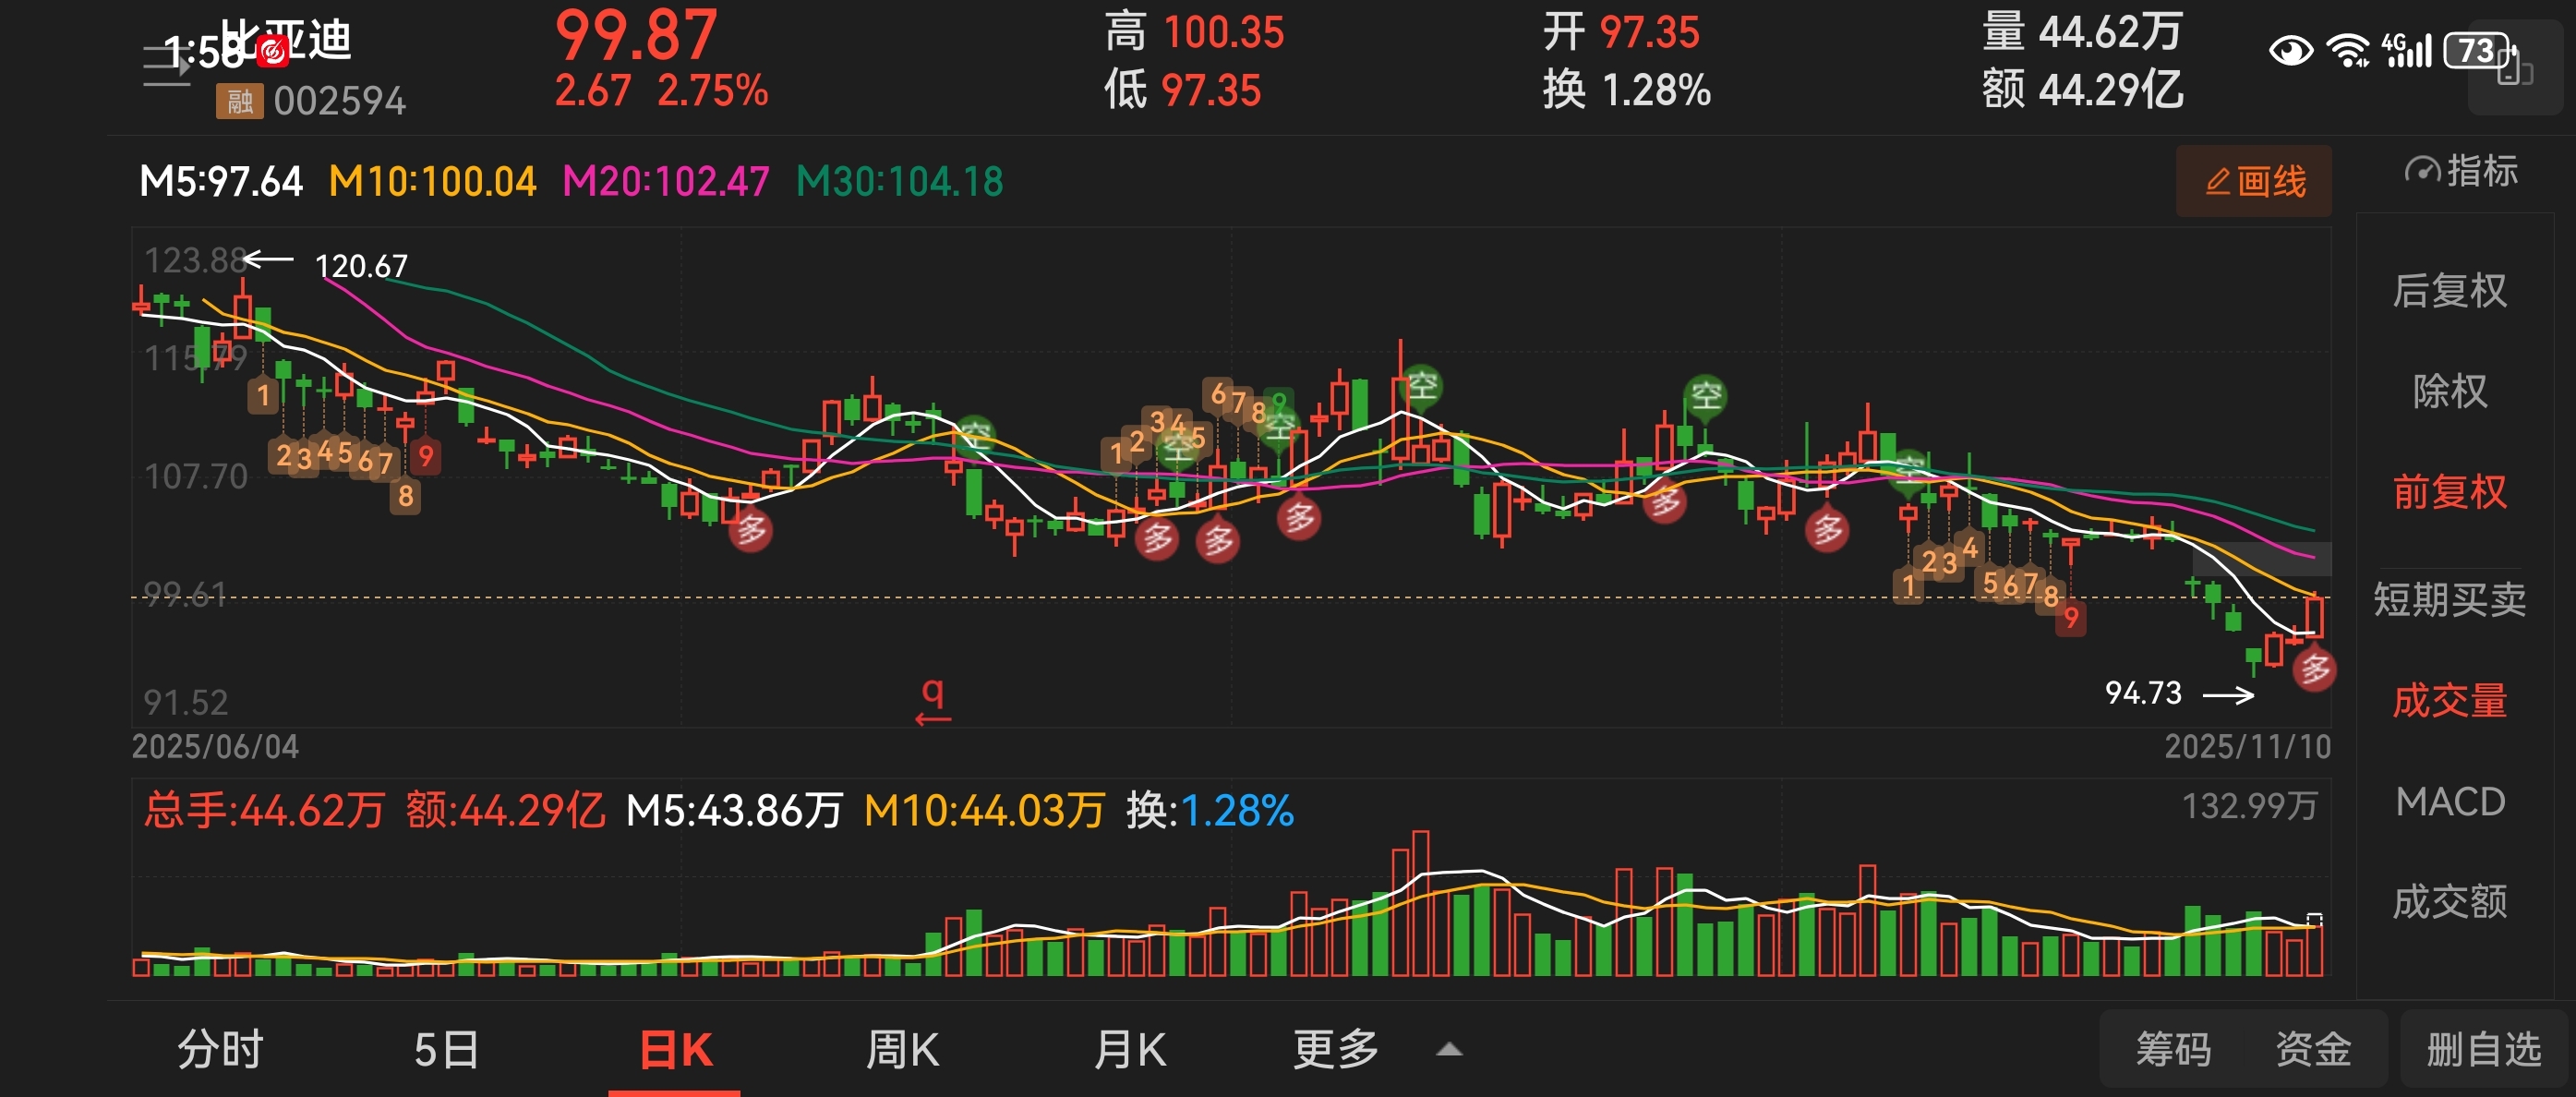Viewport: 2576px width, 1097px height.
Task: Open the 画线 drawing tool
Action: 2253,181
